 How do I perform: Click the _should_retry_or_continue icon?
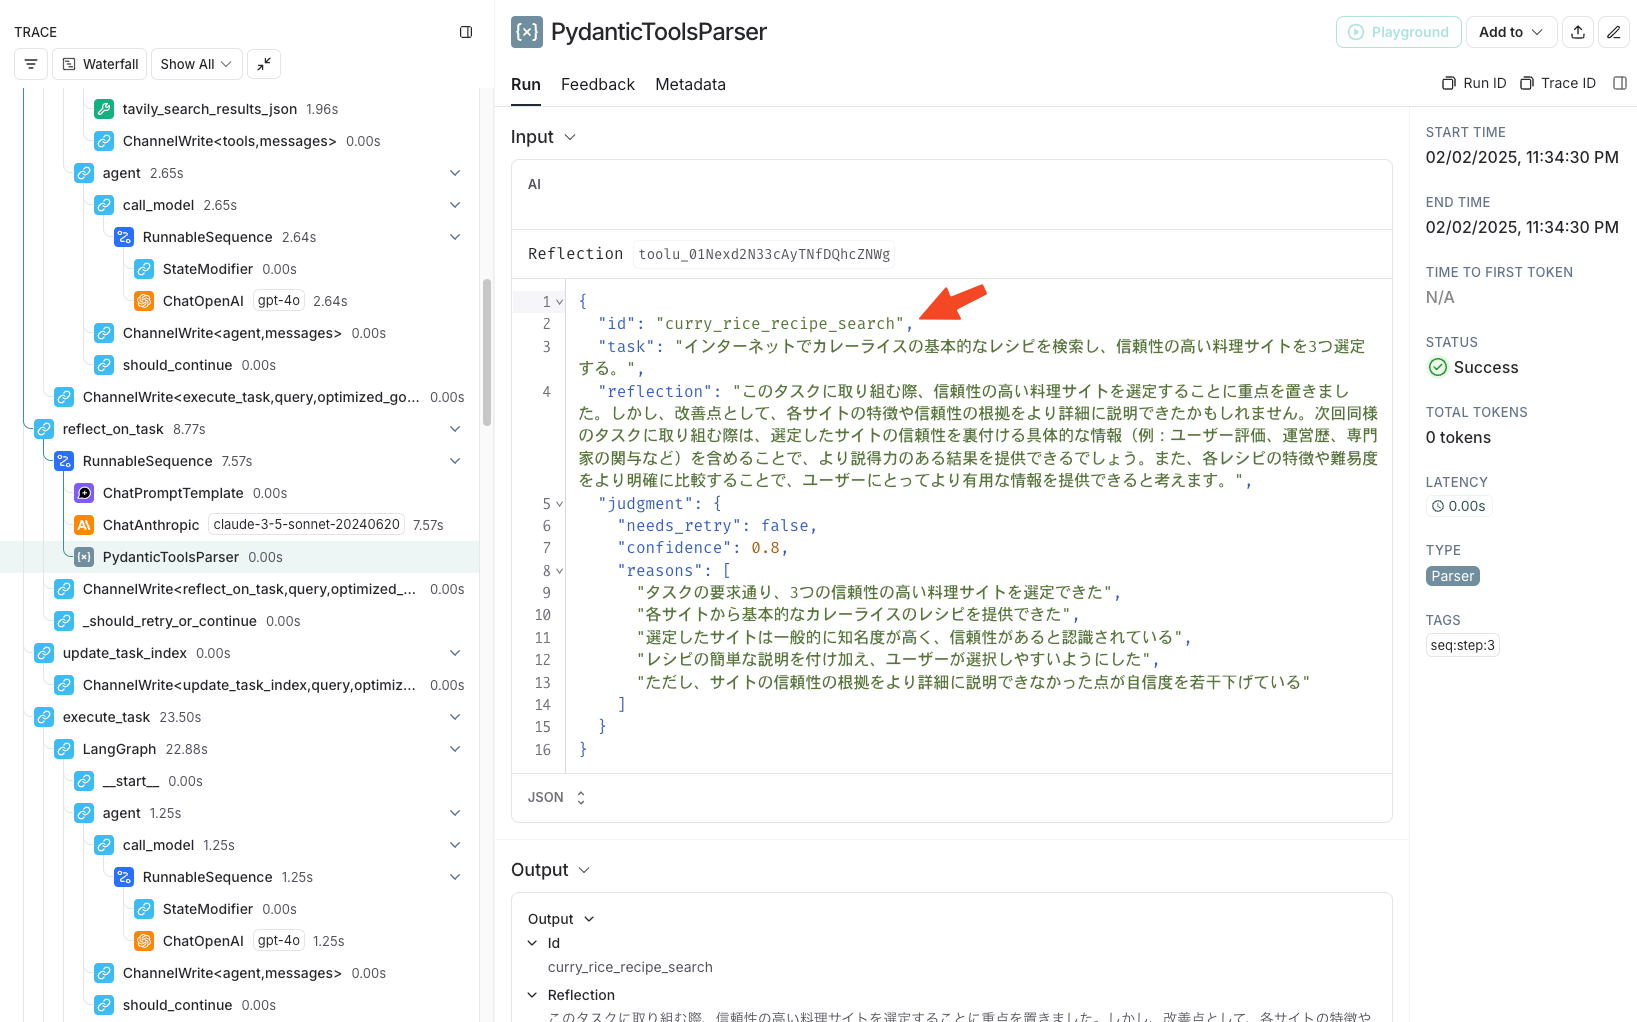64,621
